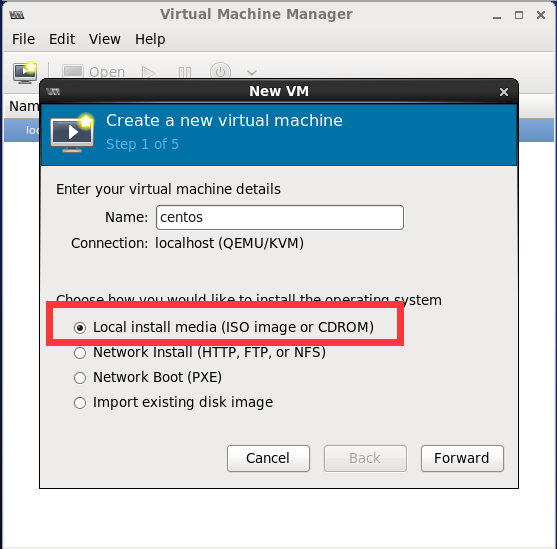Click the Cancel button
557x549 pixels.
point(268,458)
